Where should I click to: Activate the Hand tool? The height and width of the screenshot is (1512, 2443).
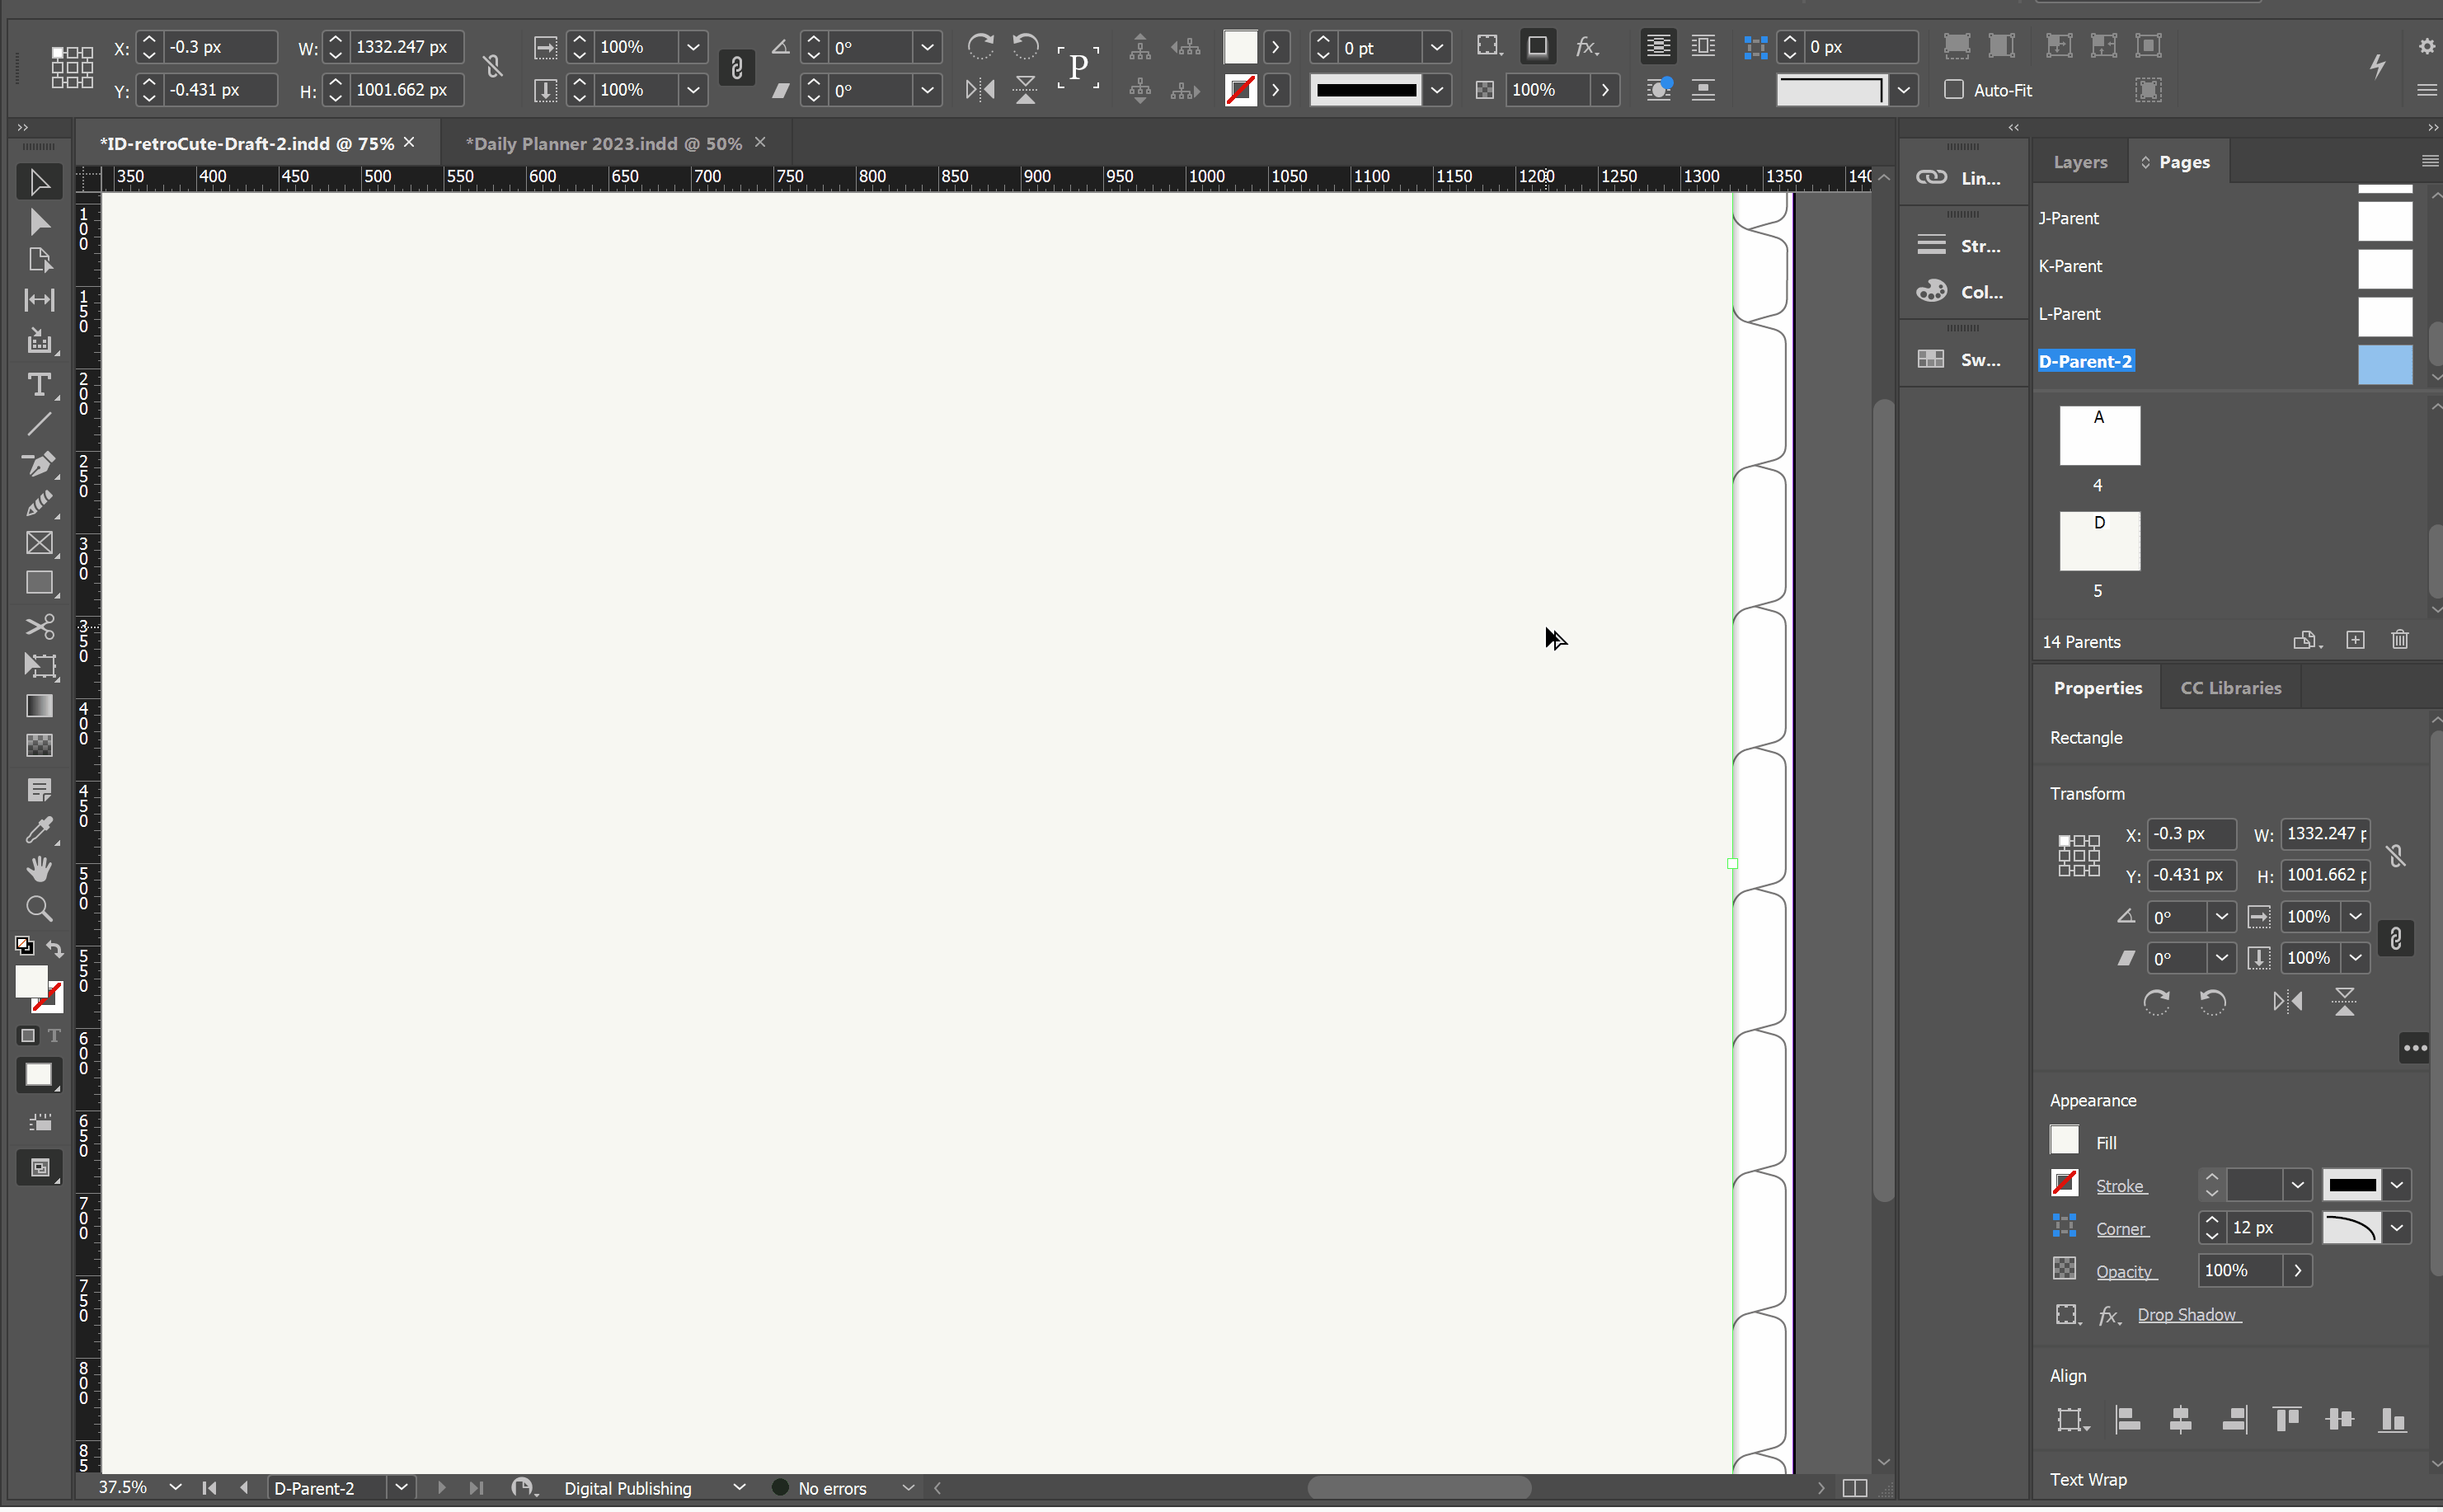pyautogui.click(x=38, y=871)
